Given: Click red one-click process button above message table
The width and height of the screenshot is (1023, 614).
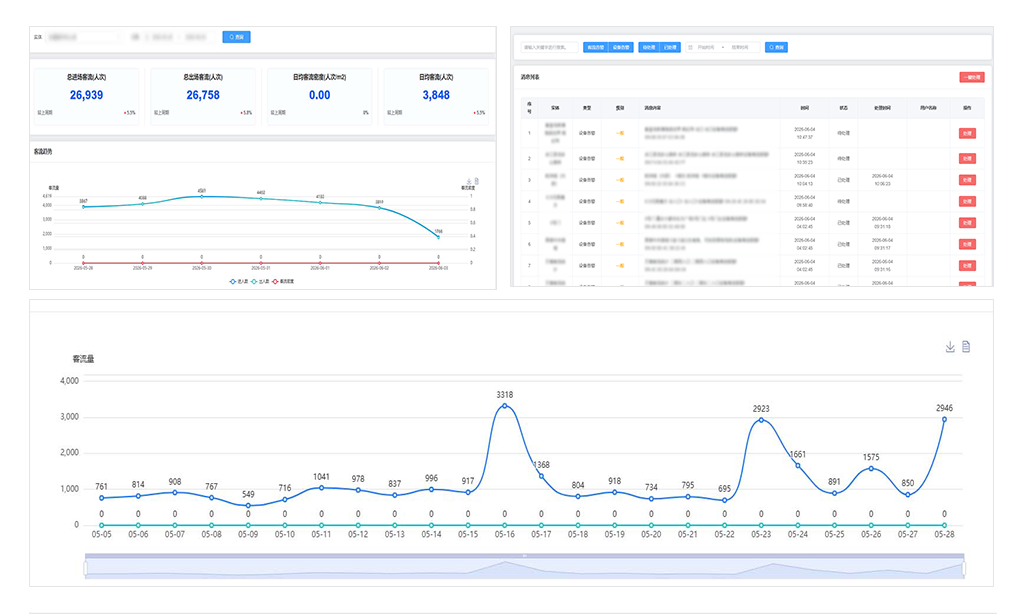Looking at the screenshot, I should [x=971, y=77].
